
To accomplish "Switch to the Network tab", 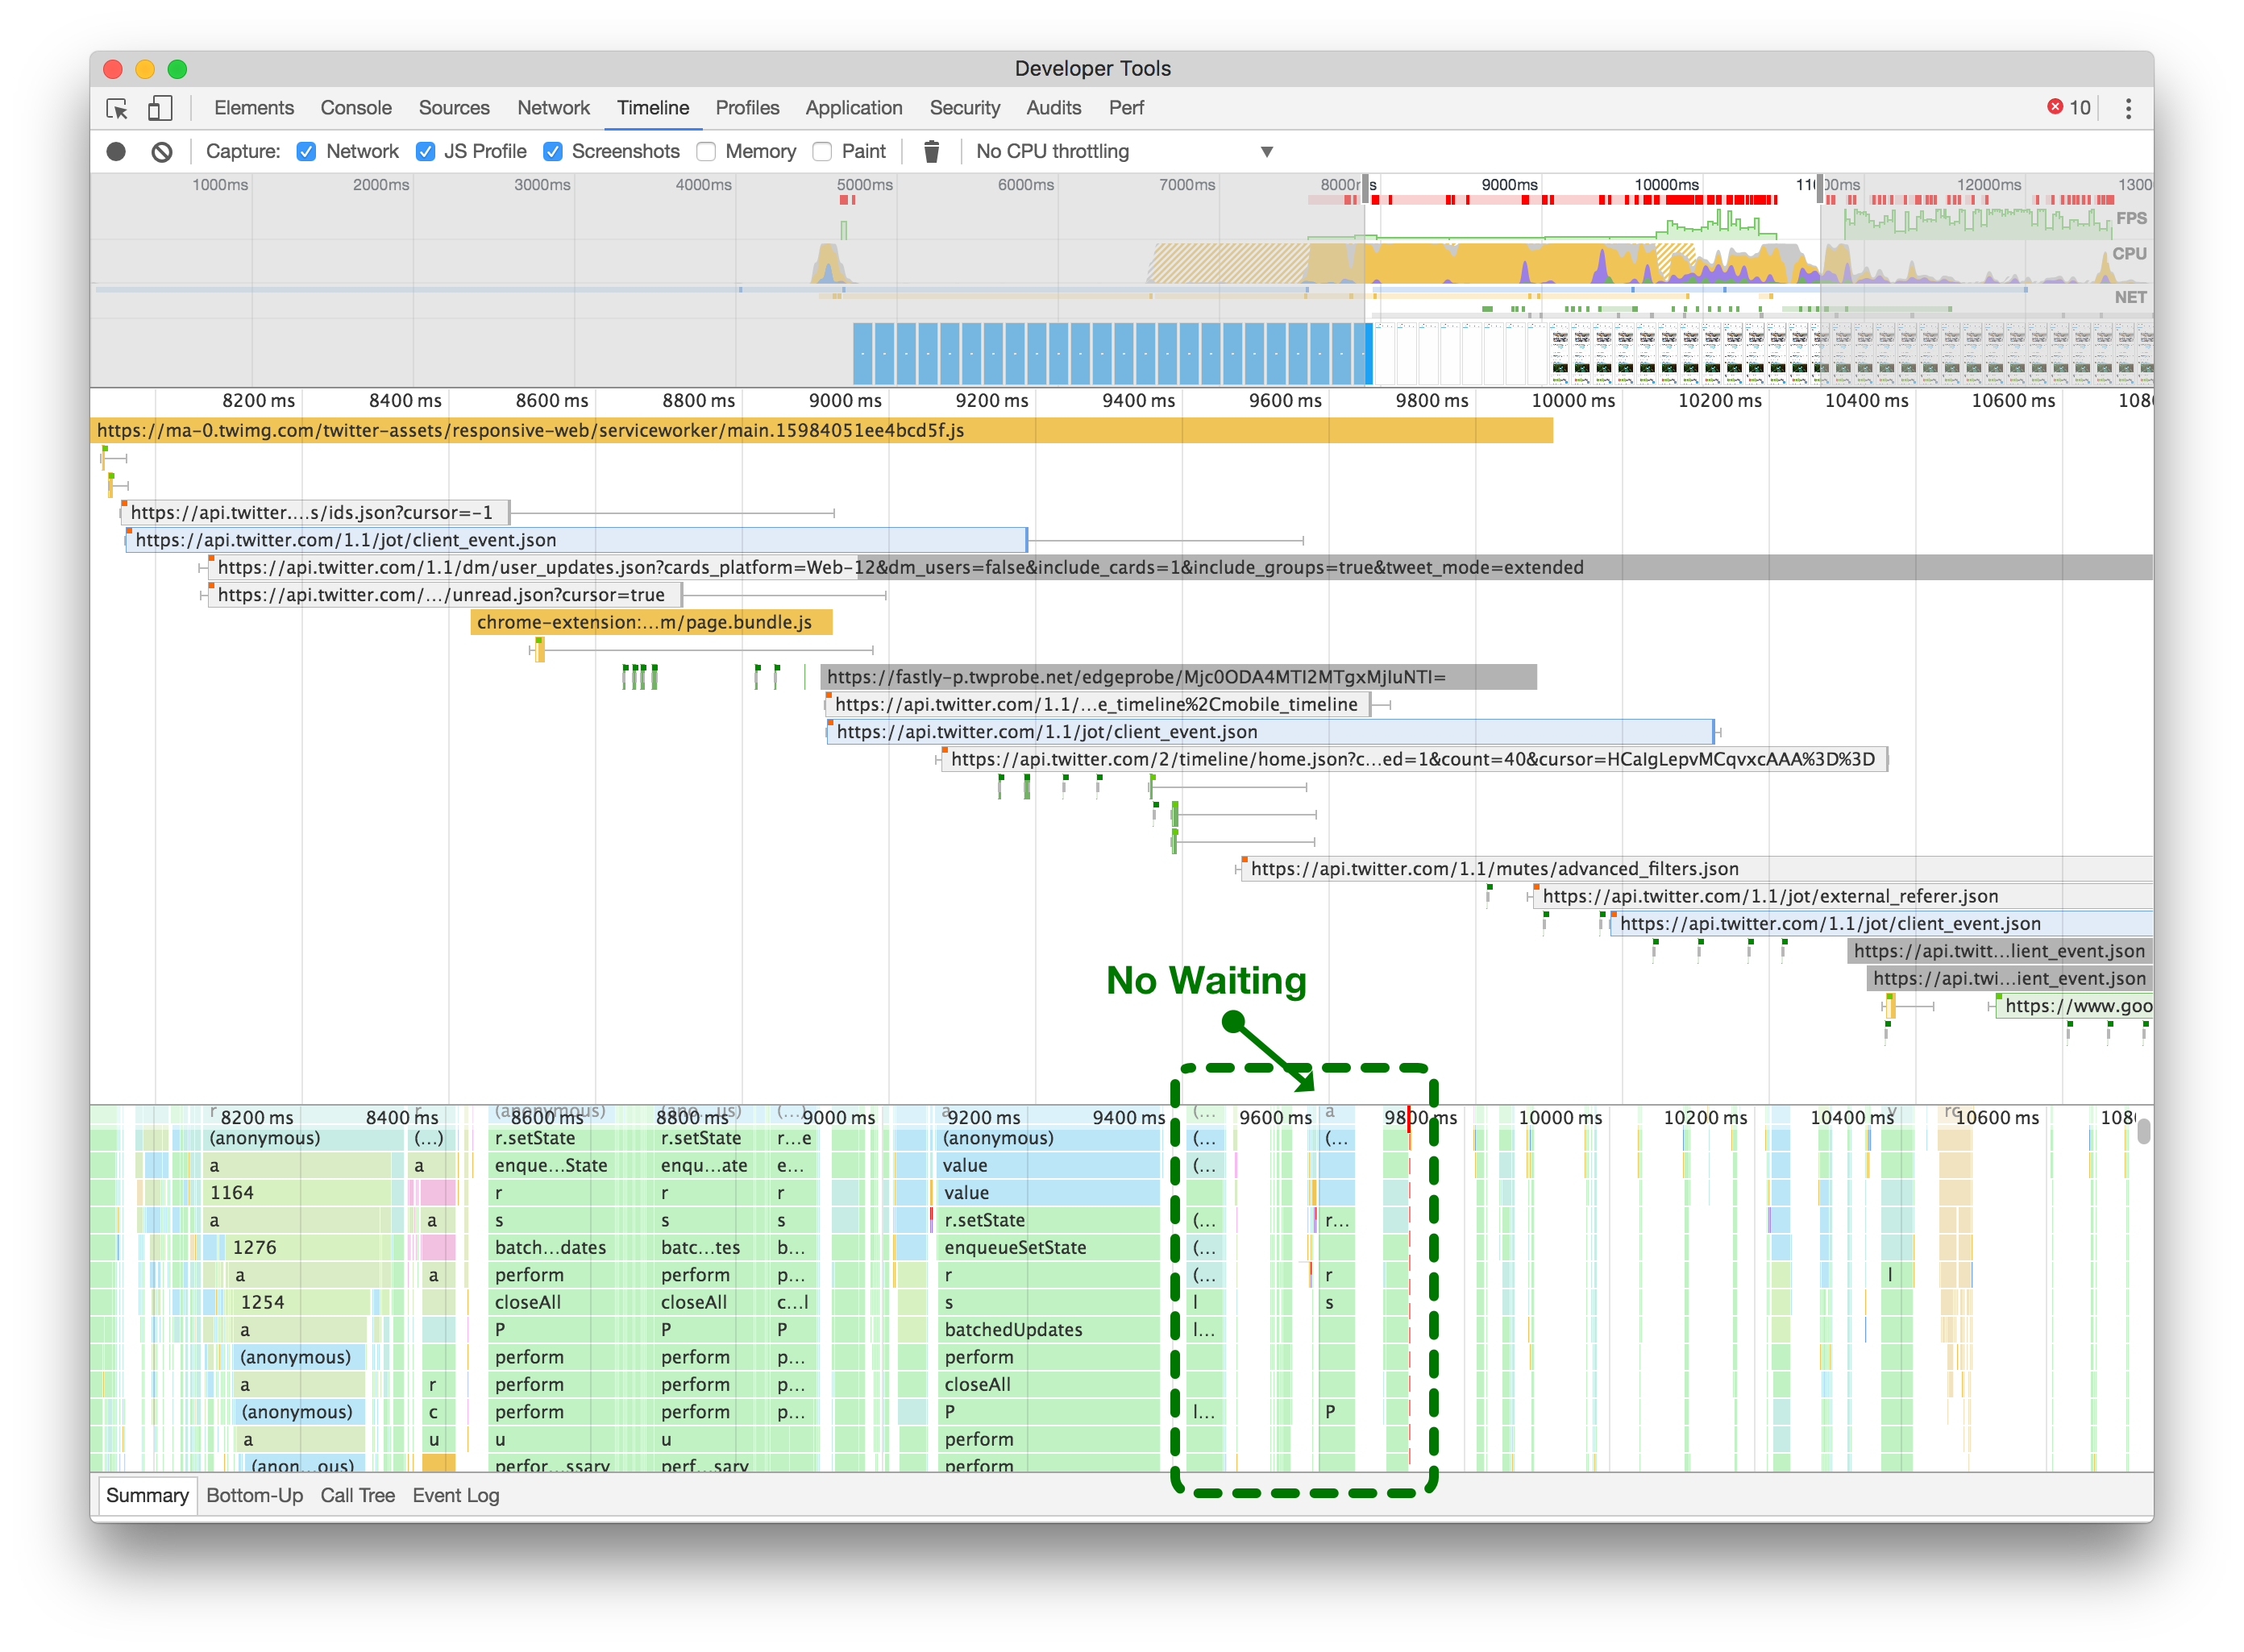I will pyautogui.click(x=553, y=108).
